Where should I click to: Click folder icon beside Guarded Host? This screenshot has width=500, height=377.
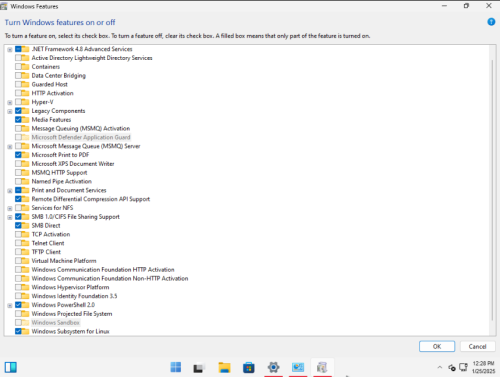coord(25,84)
